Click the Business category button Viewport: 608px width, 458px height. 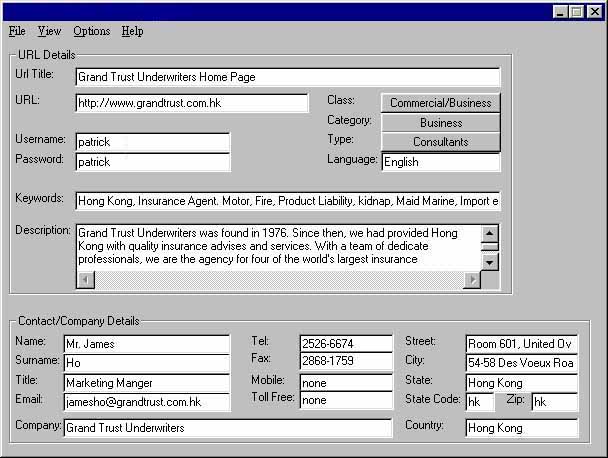(440, 123)
